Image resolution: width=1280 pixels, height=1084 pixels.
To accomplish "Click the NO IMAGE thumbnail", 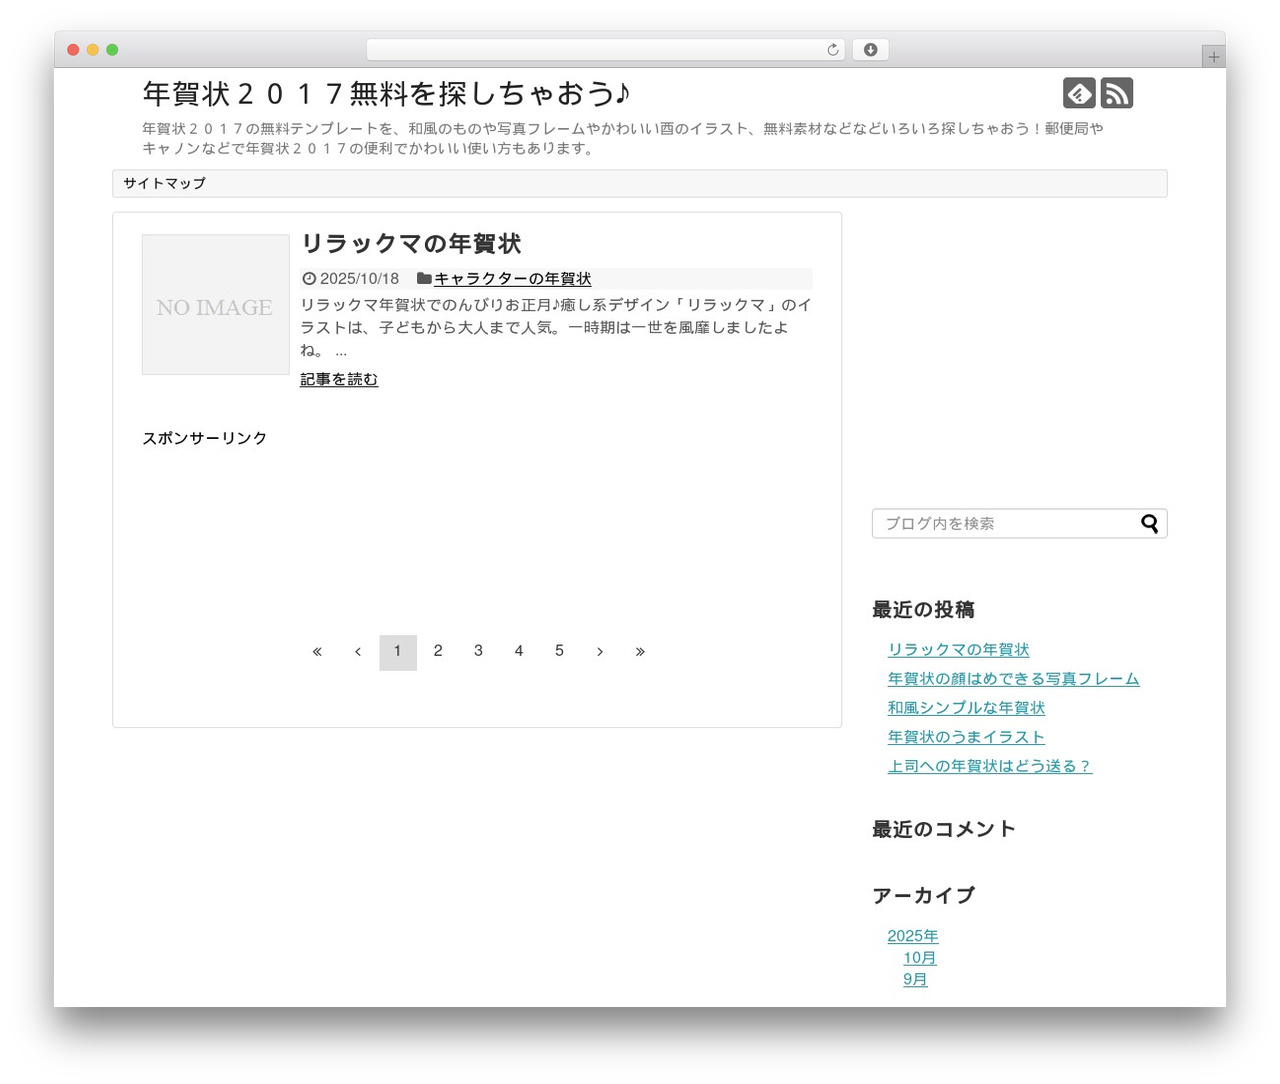I will pos(215,305).
